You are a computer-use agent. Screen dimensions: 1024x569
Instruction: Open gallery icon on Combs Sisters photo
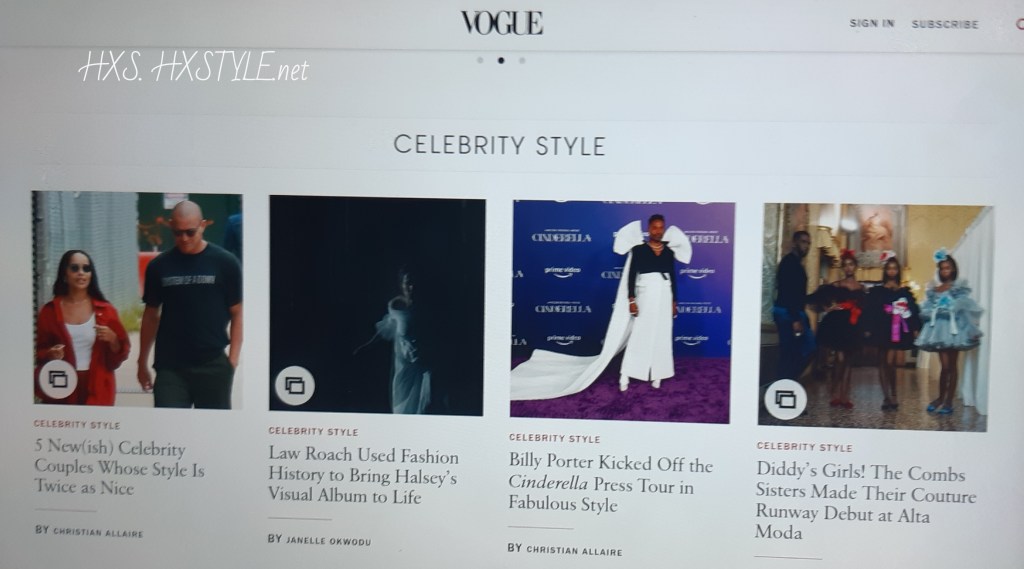[x=785, y=399]
